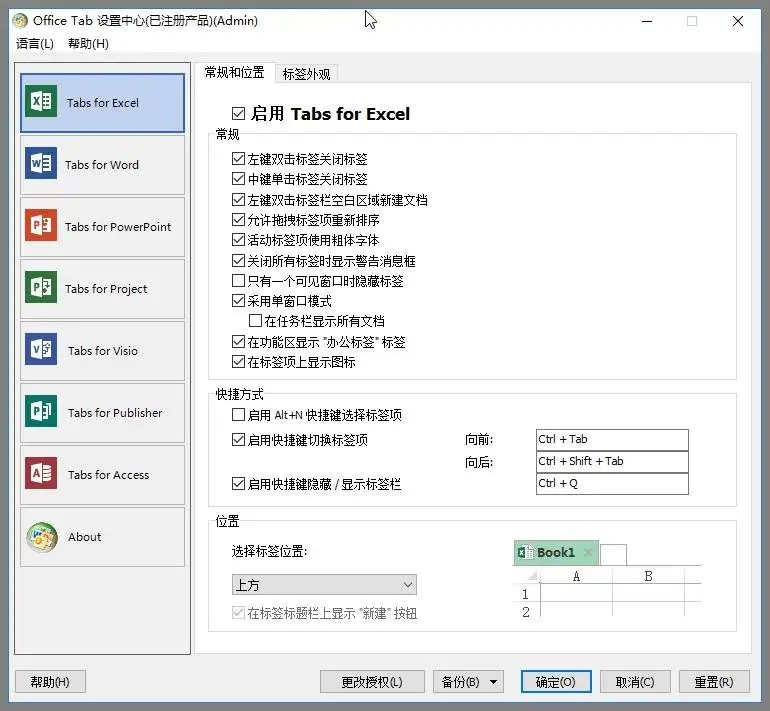Enable 只有一个可见窗口时隐藏标签 checkbox
The image size is (770, 711).
(x=238, y=281)
